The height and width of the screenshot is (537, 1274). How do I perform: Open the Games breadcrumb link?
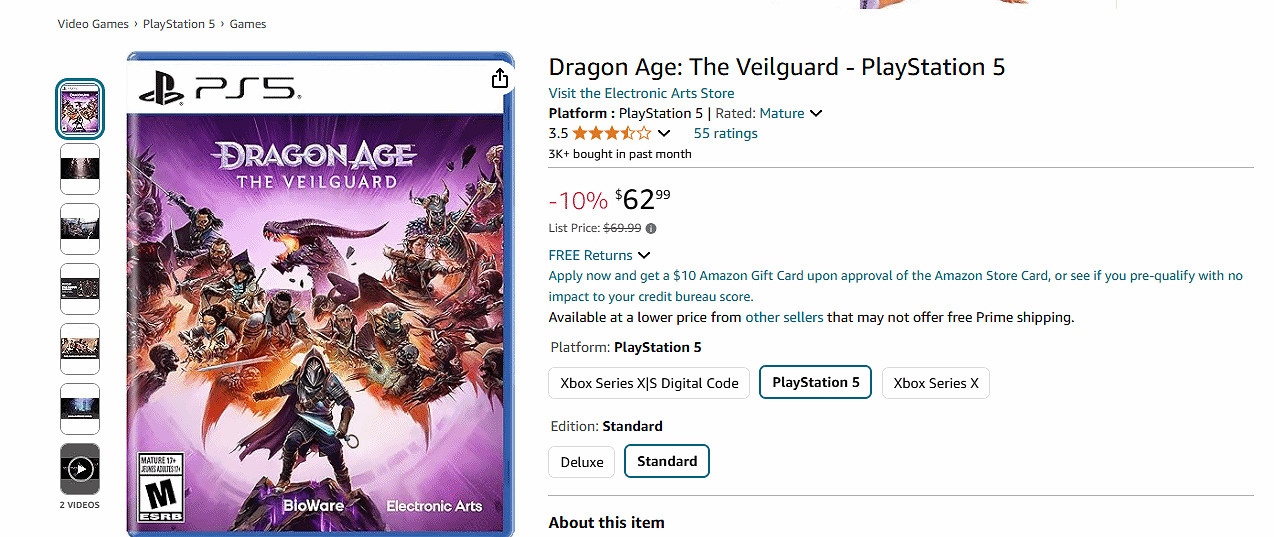(x=248, y=23)
